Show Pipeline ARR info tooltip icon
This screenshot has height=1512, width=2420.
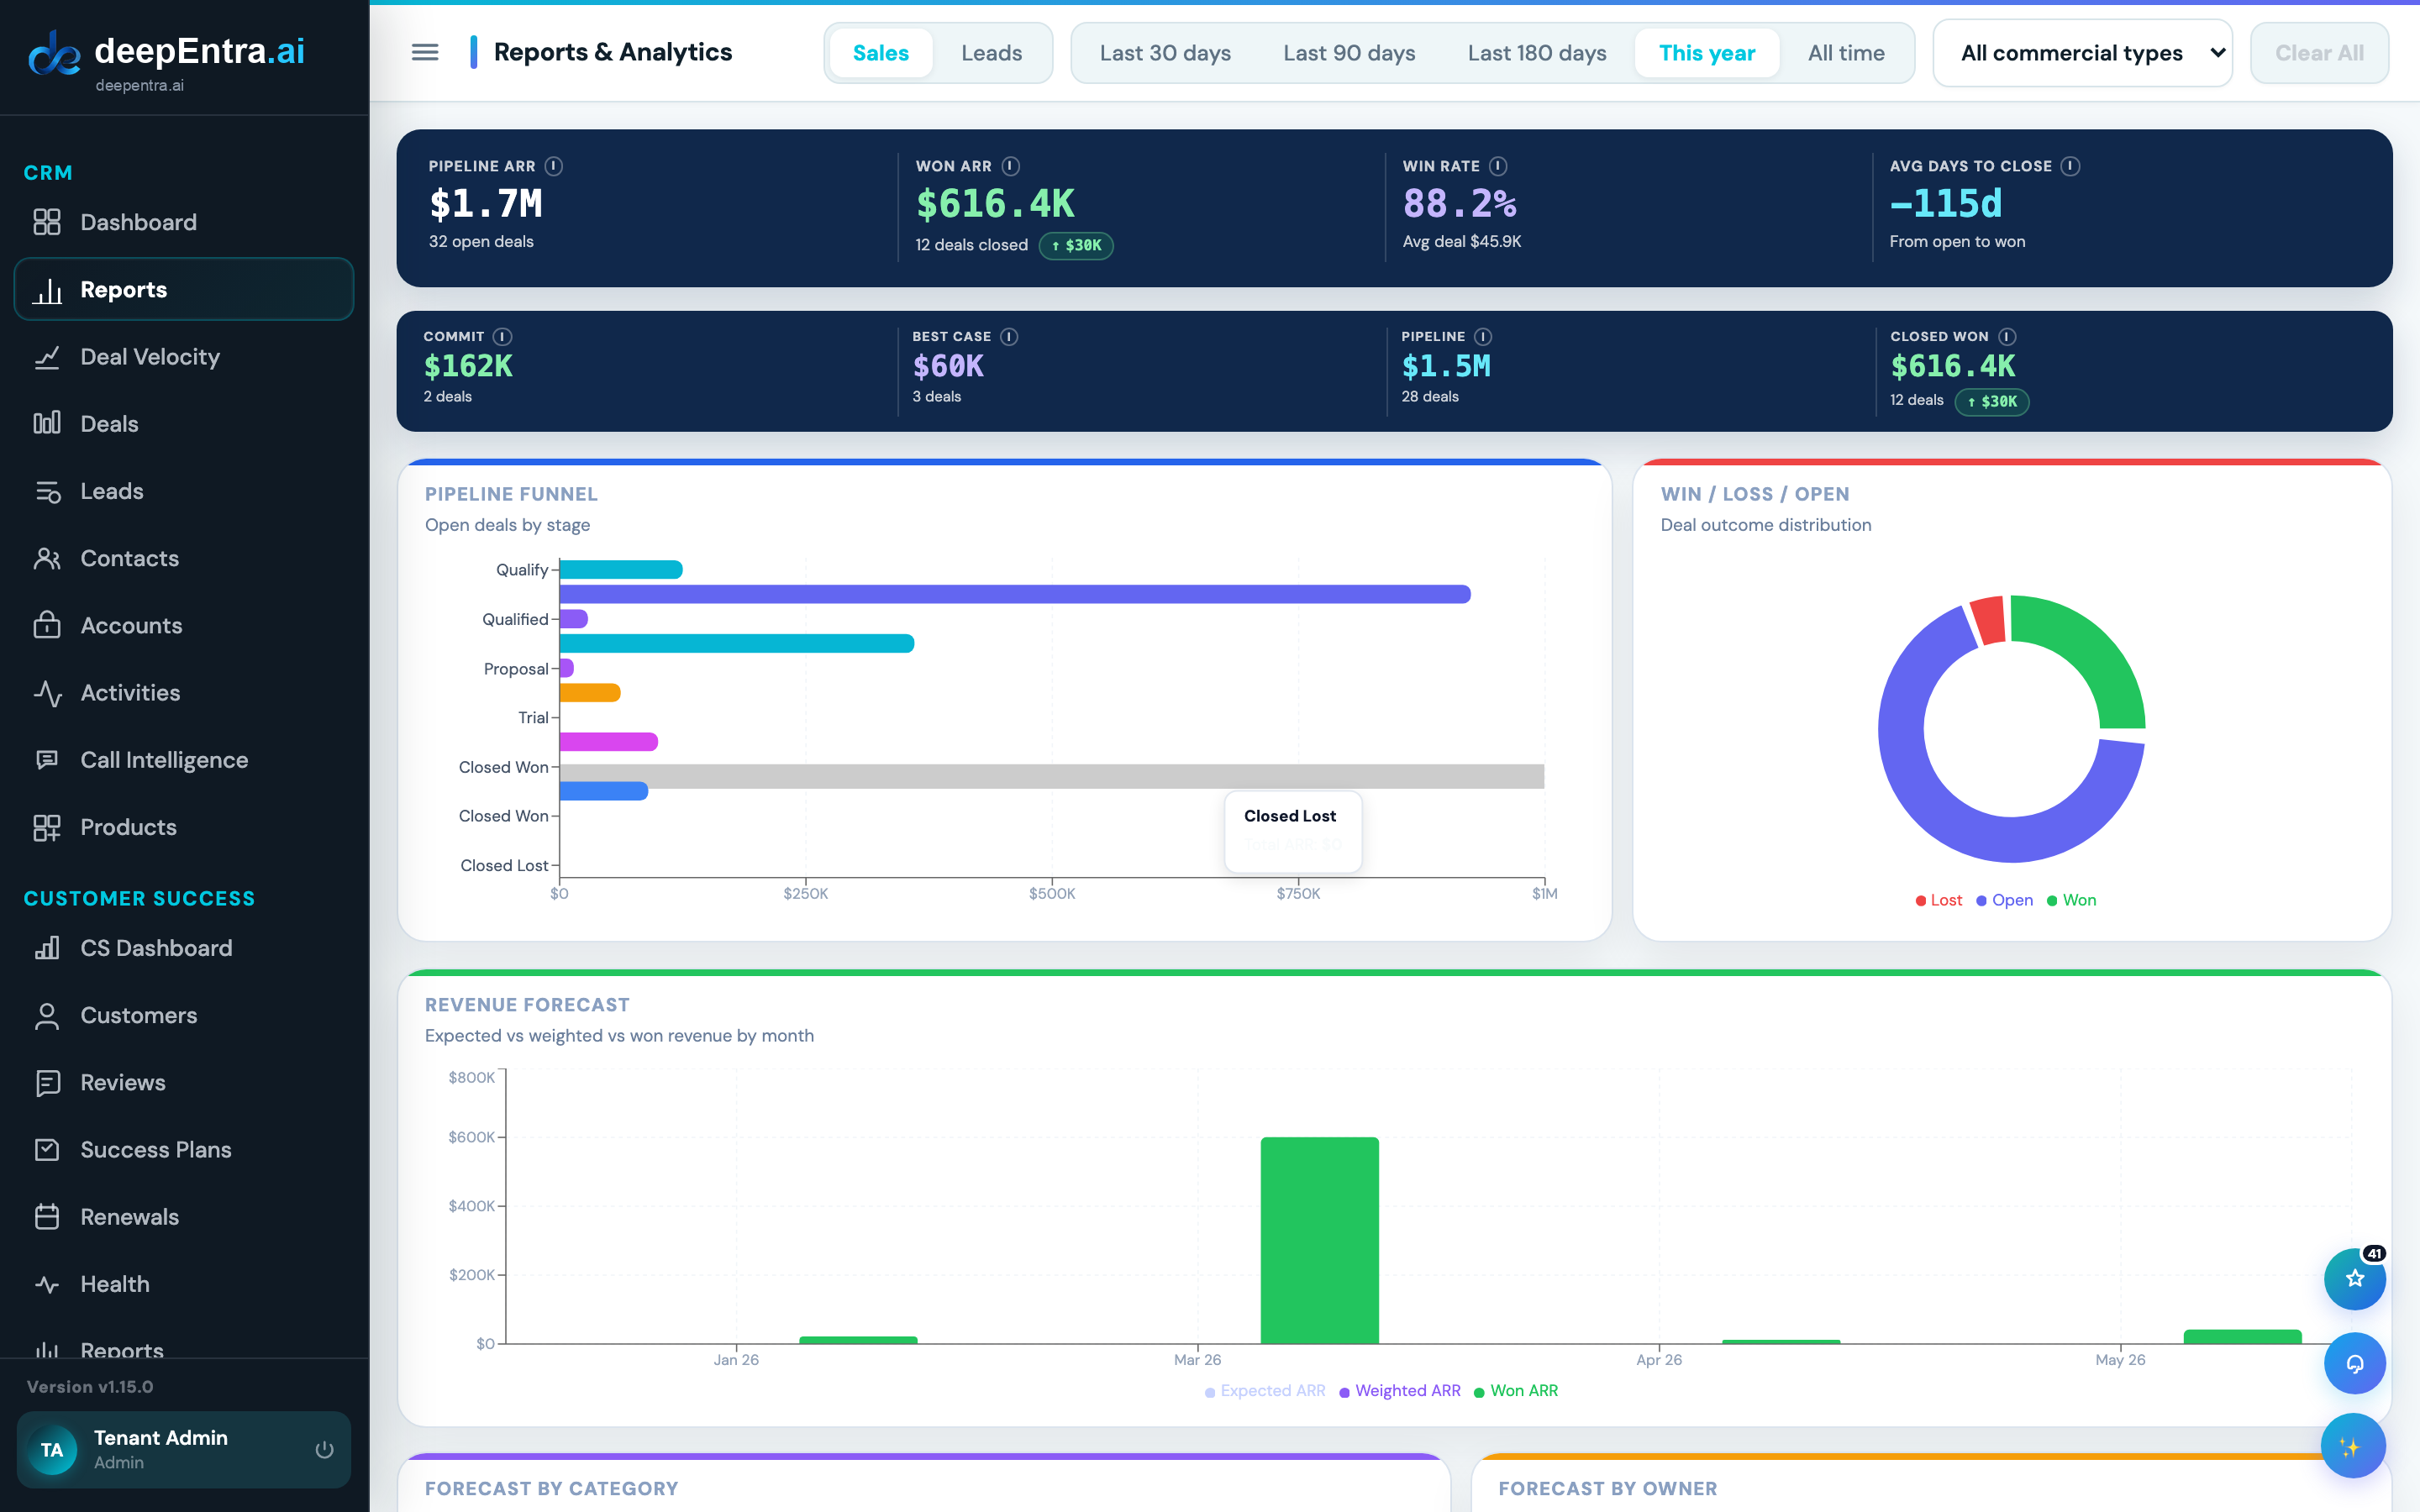(x=553, y=166)
